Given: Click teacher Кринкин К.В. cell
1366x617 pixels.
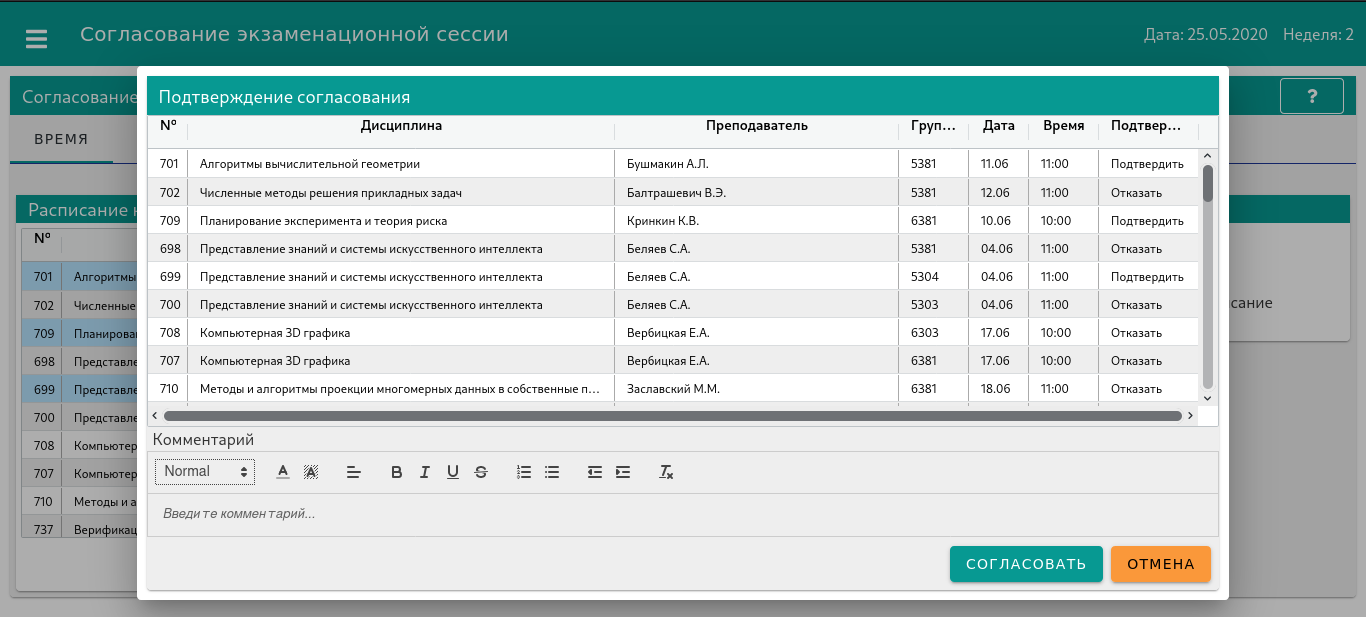Looking at the screenshot, I should click(757, 220).
